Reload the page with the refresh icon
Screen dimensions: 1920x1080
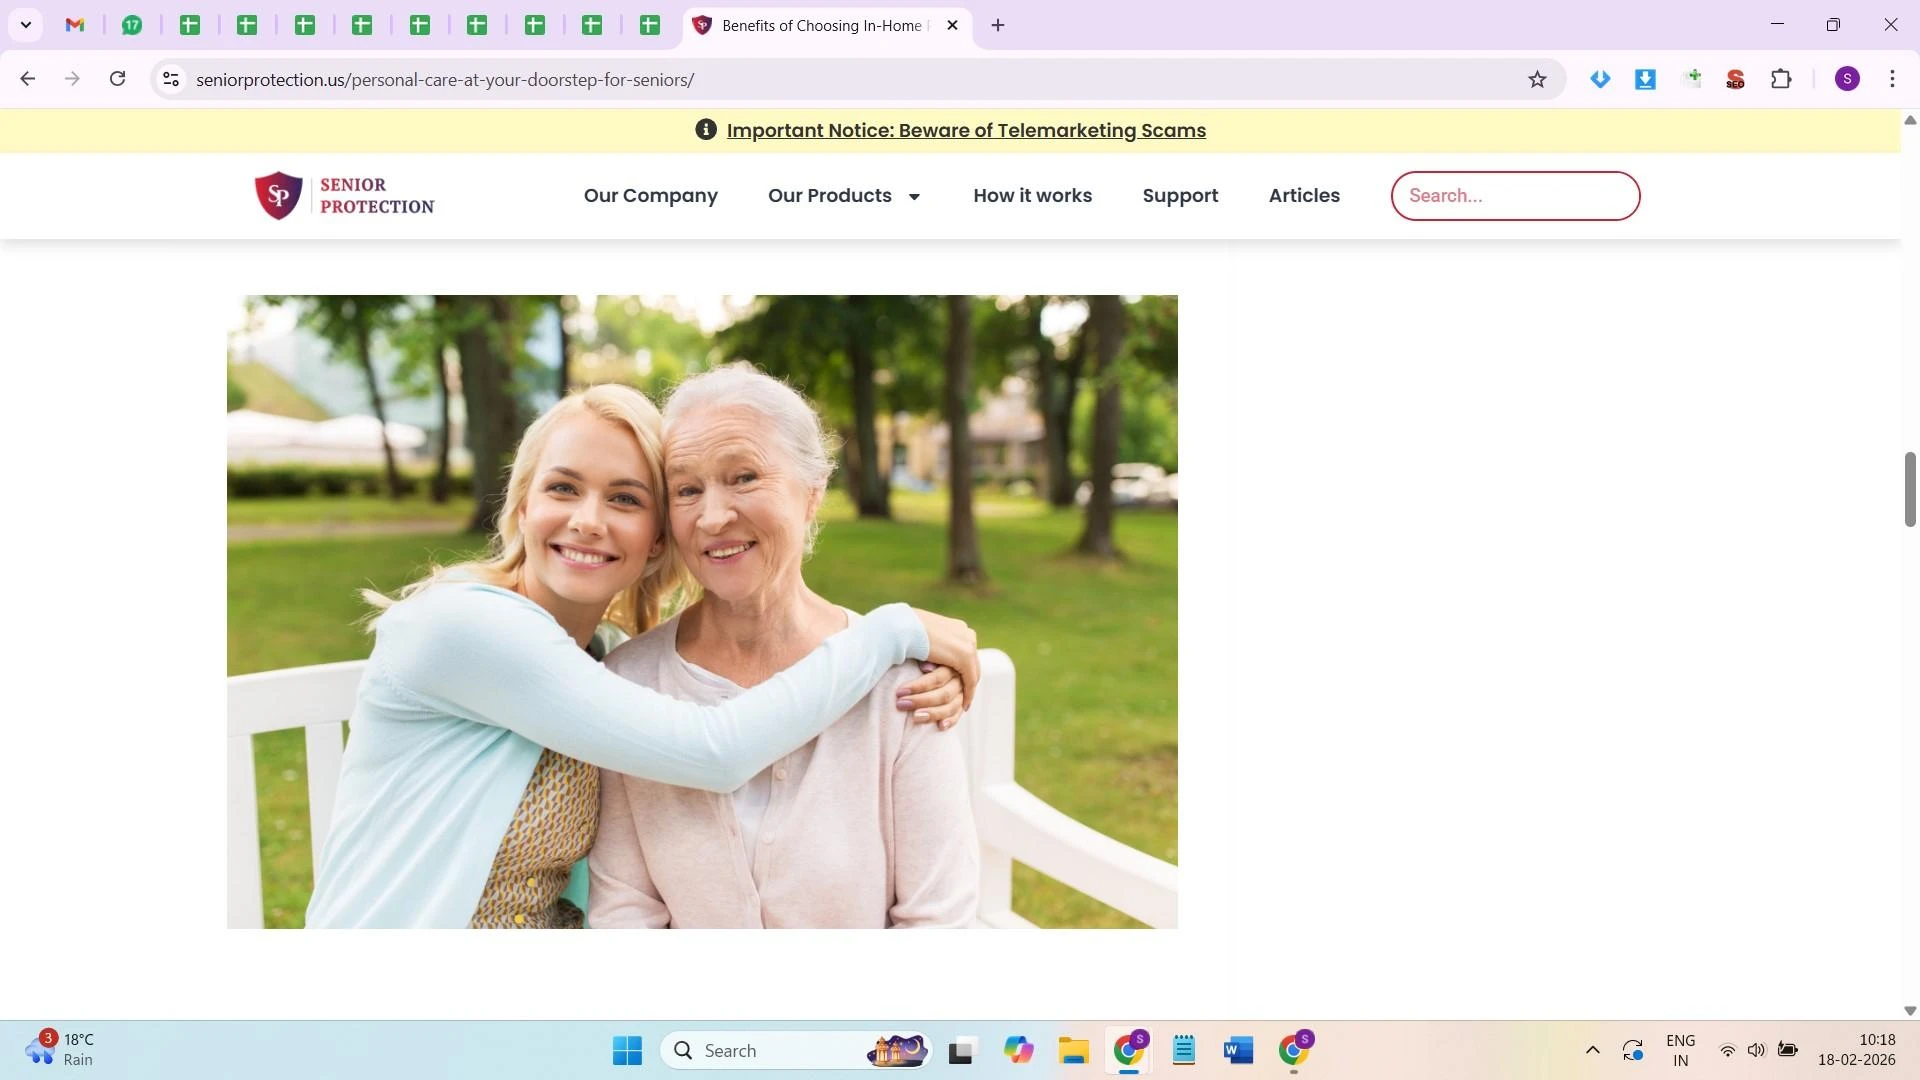pyautogui.click(x=118, y=79)
